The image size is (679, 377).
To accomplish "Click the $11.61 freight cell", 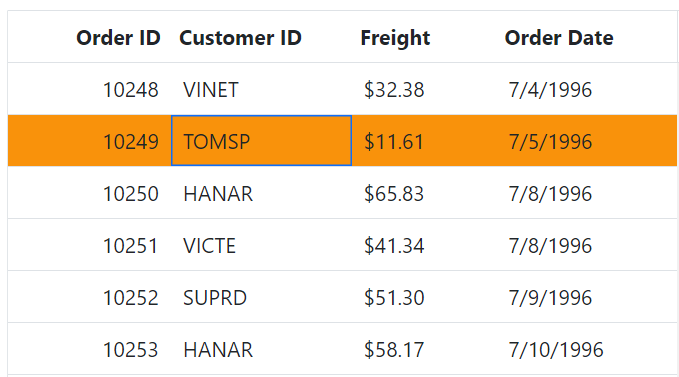I will 424,141.
